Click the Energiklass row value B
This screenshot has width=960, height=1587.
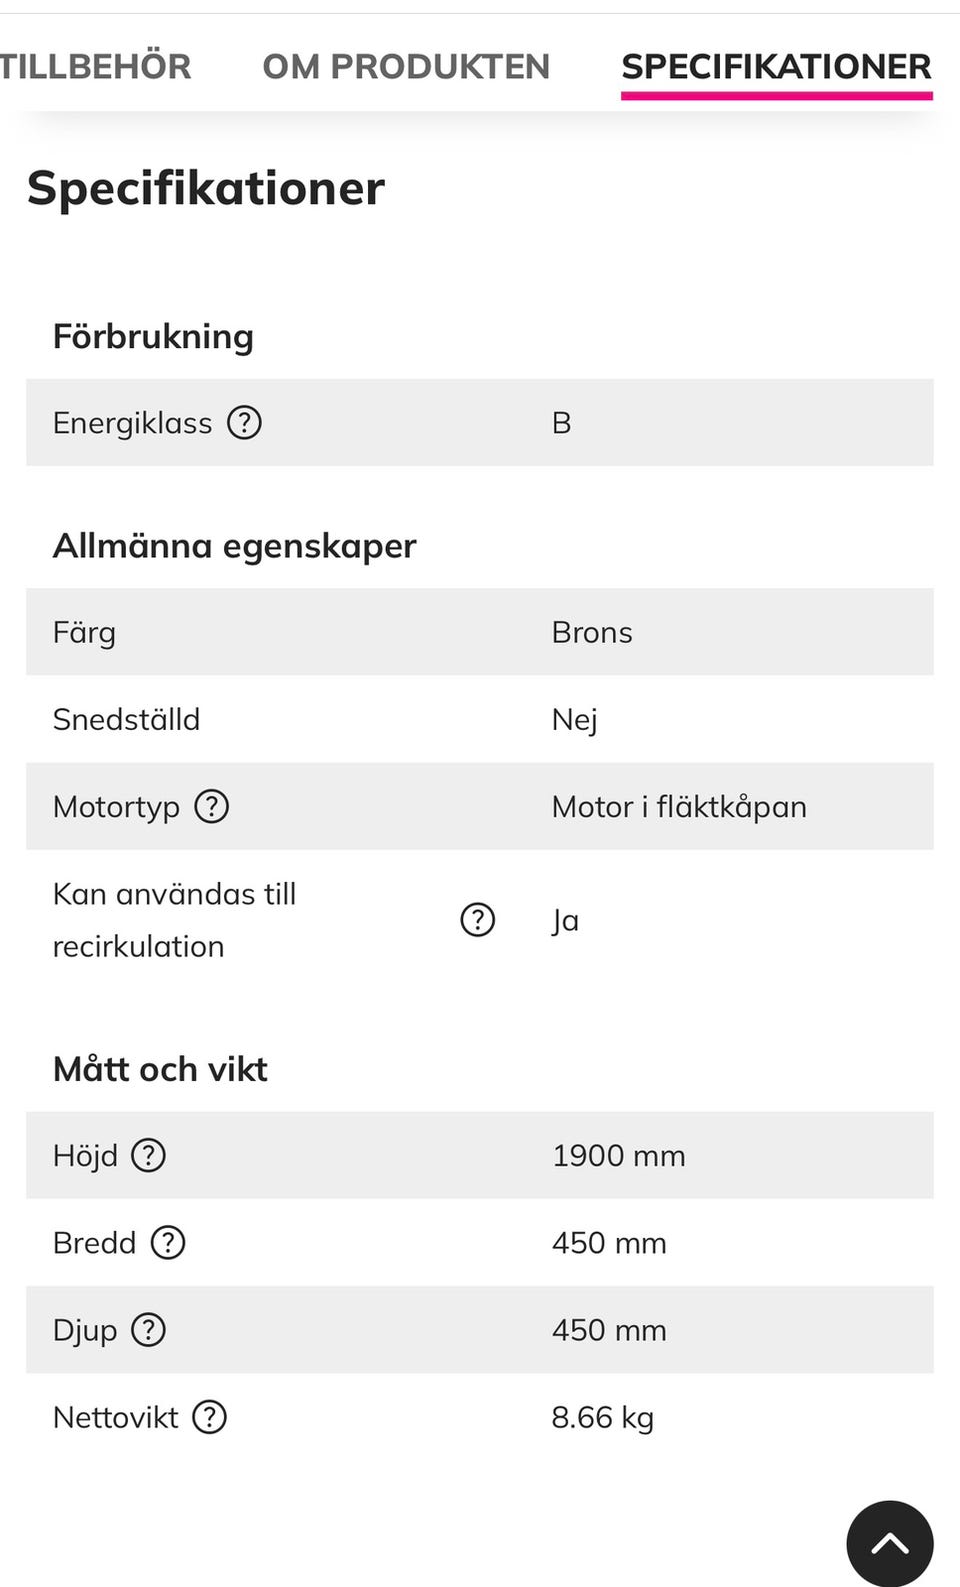point(562,423)
